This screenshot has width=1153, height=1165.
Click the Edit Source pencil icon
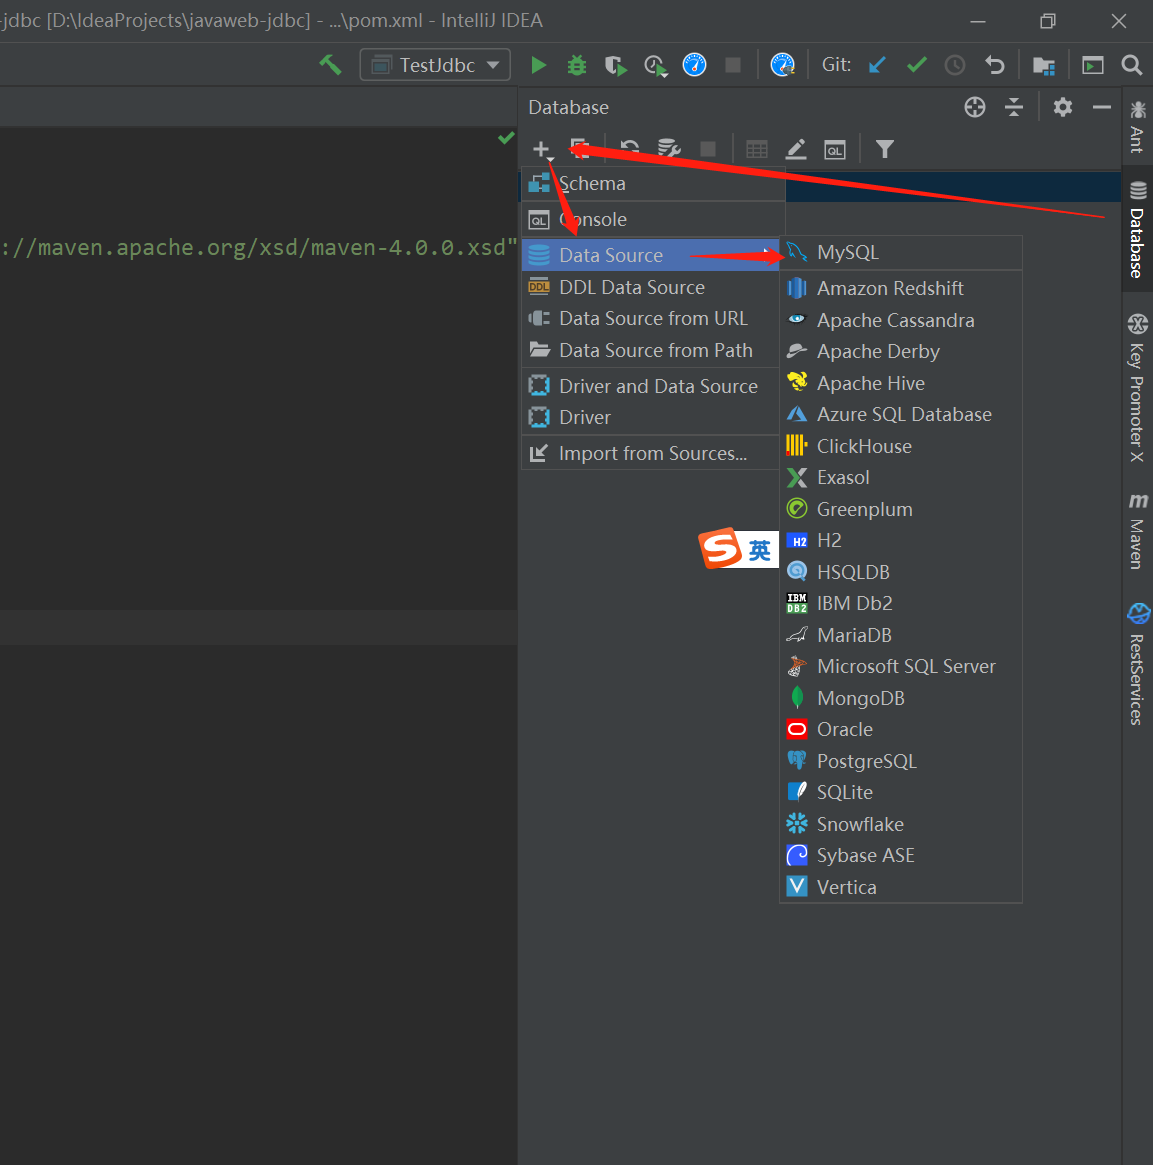(796, 149)
